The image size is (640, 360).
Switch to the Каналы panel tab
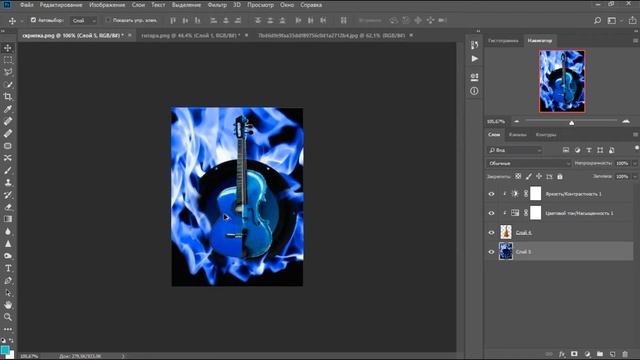(518, 134)
